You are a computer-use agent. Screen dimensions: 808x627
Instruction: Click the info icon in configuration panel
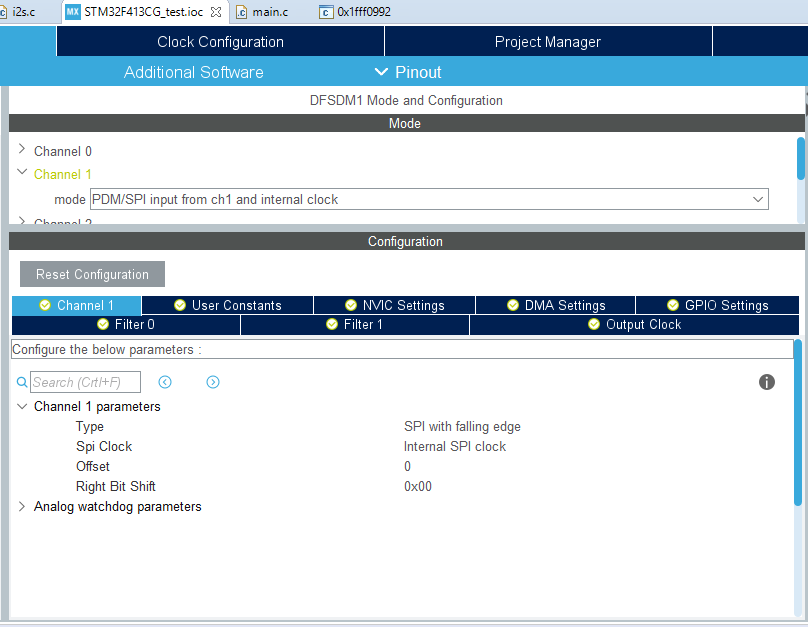(x=766, y=382)
